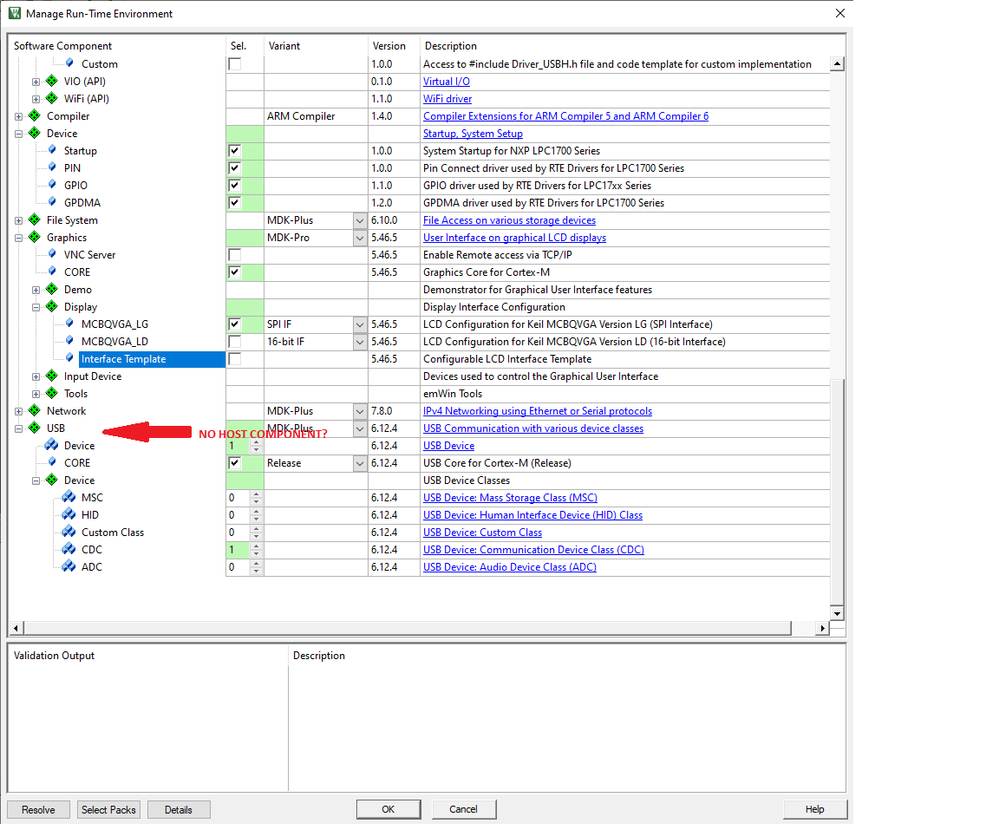Uncheck the GPDMA driver checkbox
This screenshot has height=824, width=999.
pyautogui.click(x=234, y=203)
